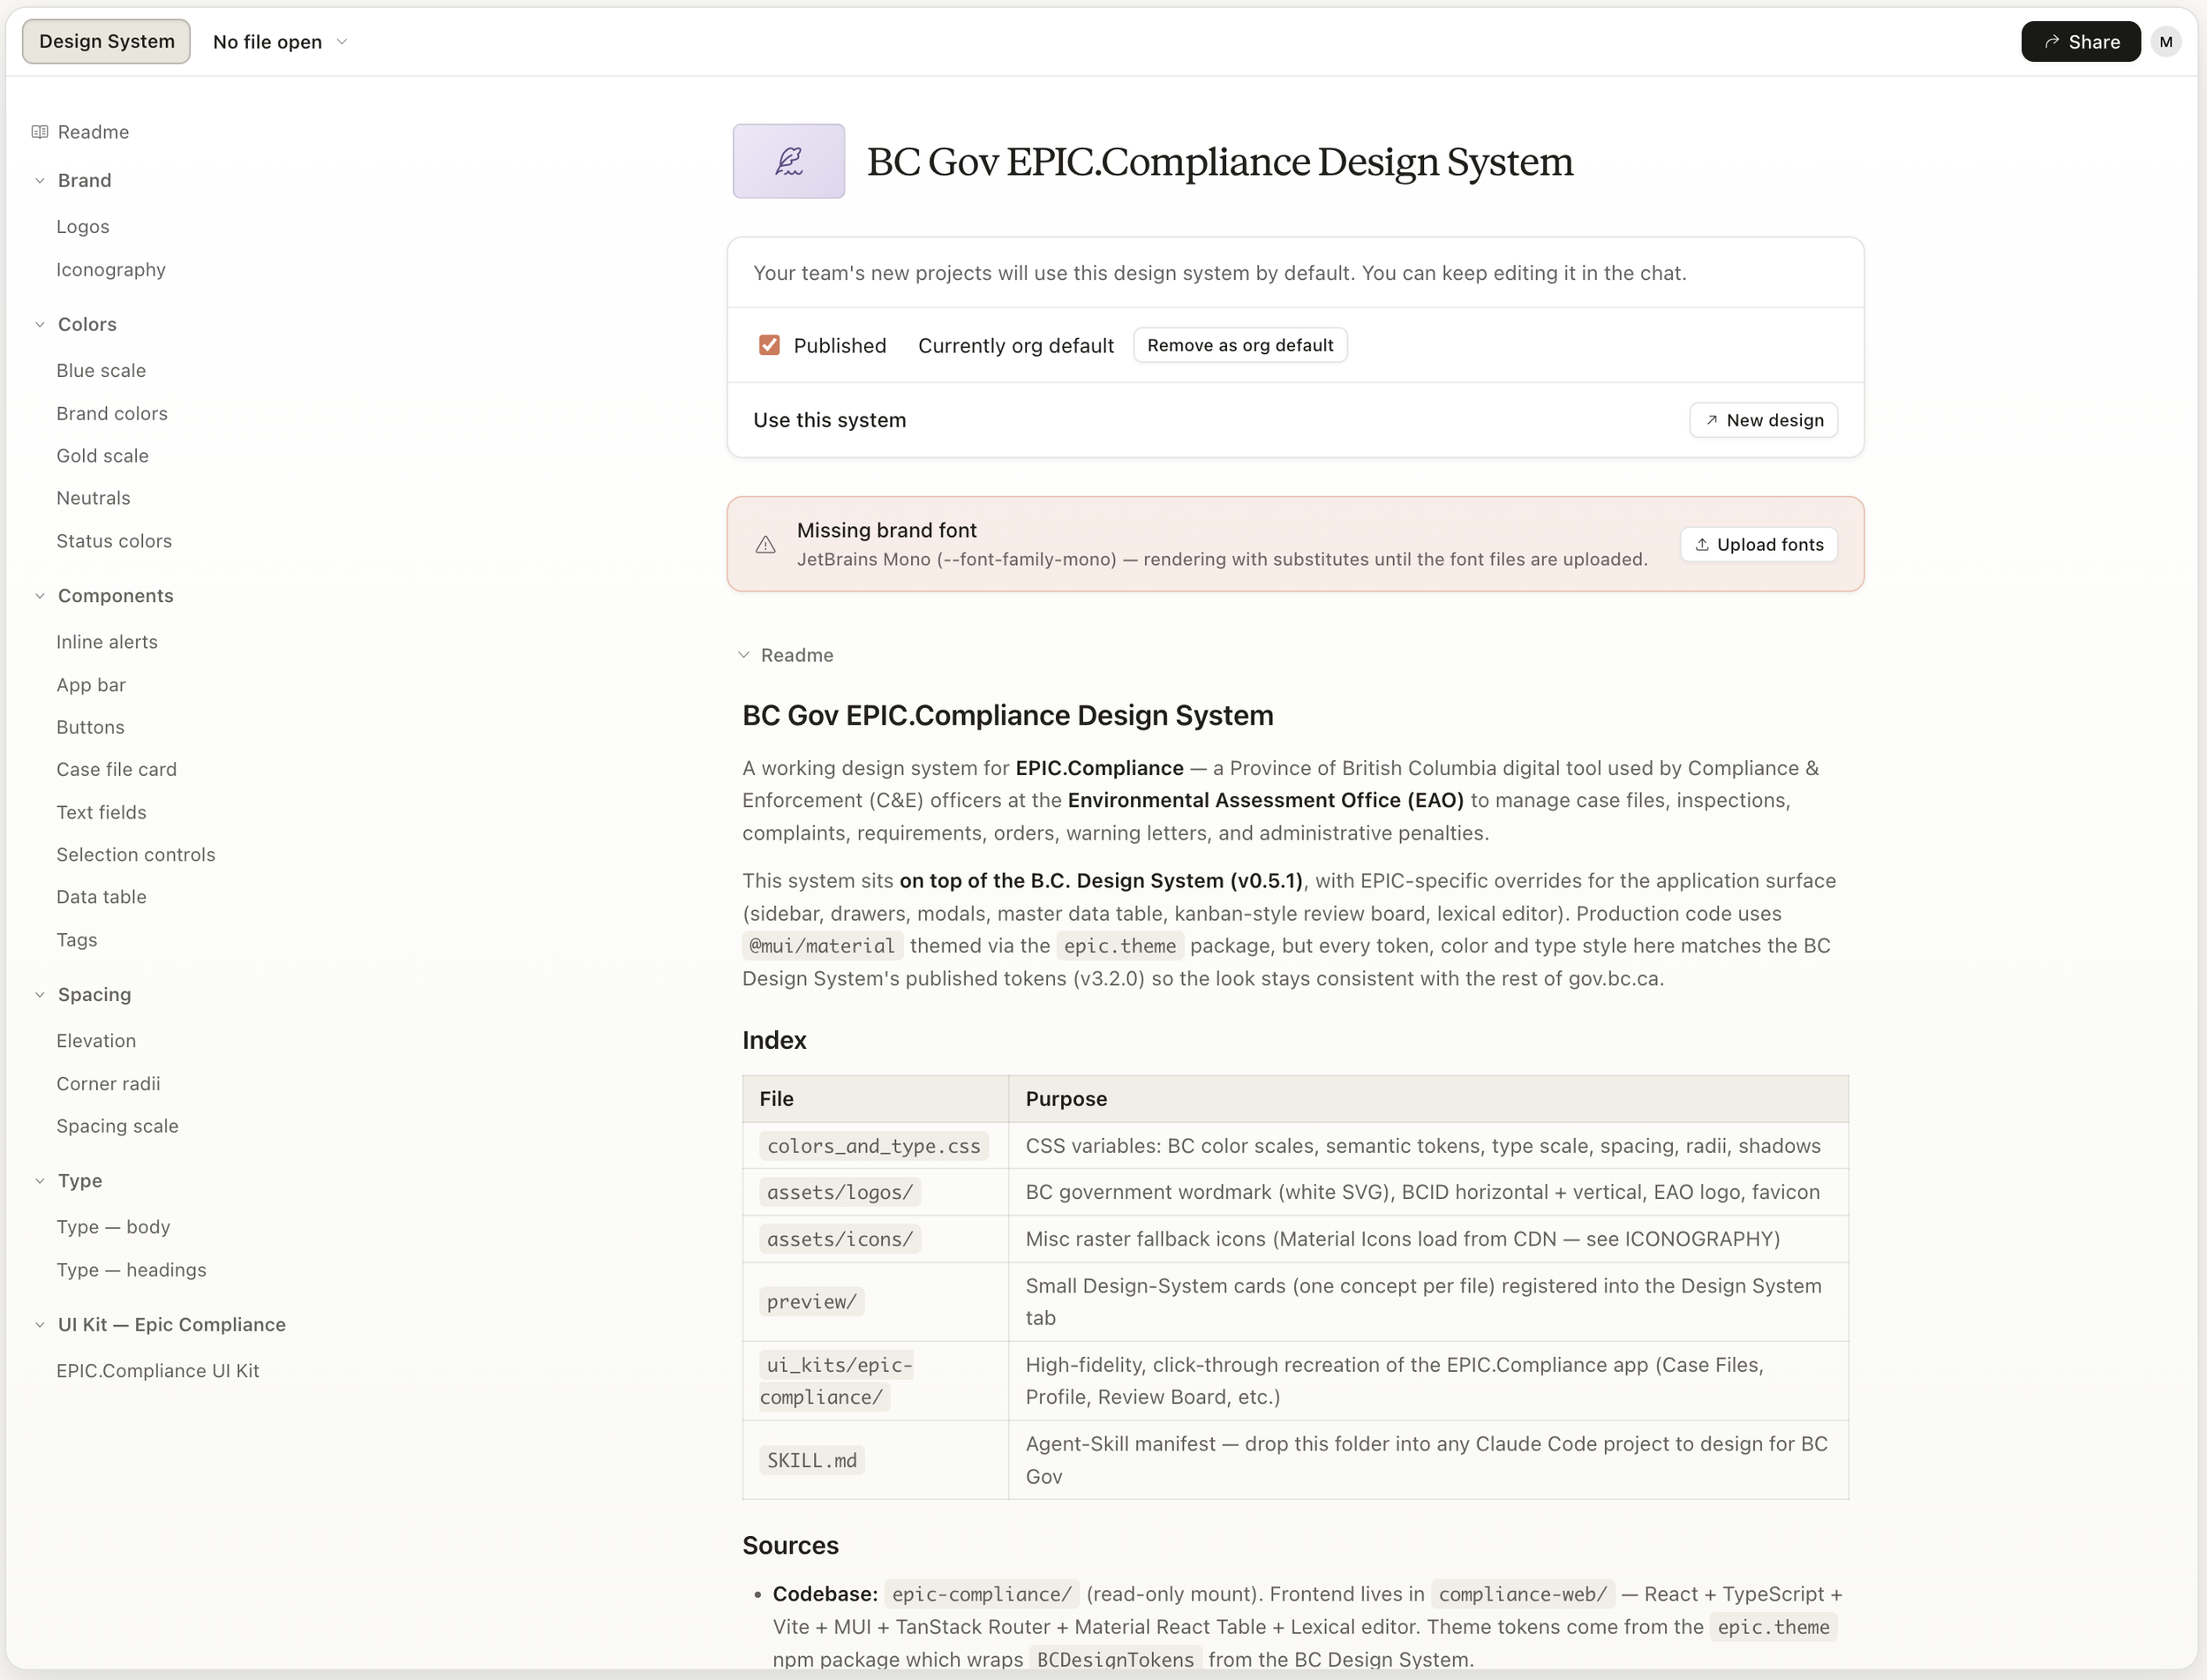Viewport: 2207px width, 1680px height.
Task: Click the warning triangle icon in font alert
Action: 765,545
